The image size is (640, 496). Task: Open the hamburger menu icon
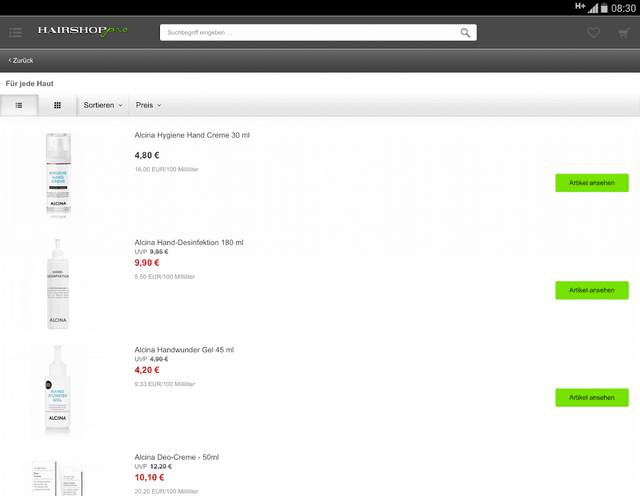[16, 32]
